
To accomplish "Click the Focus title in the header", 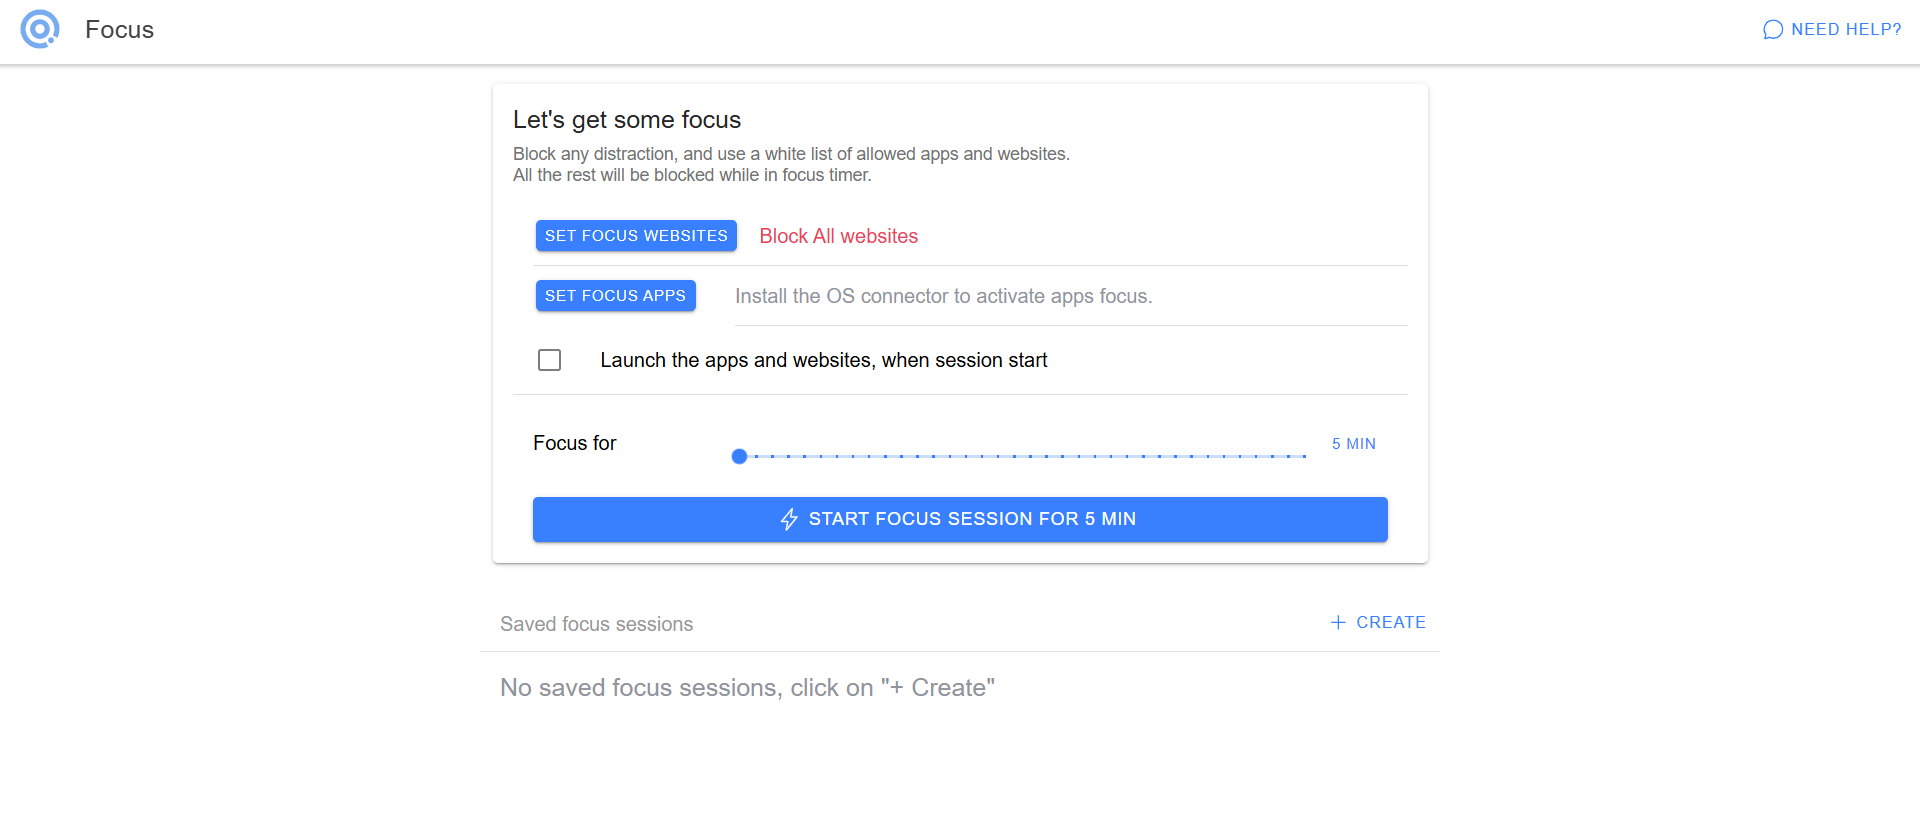I will pyautogui.click(x=119, y=30).
